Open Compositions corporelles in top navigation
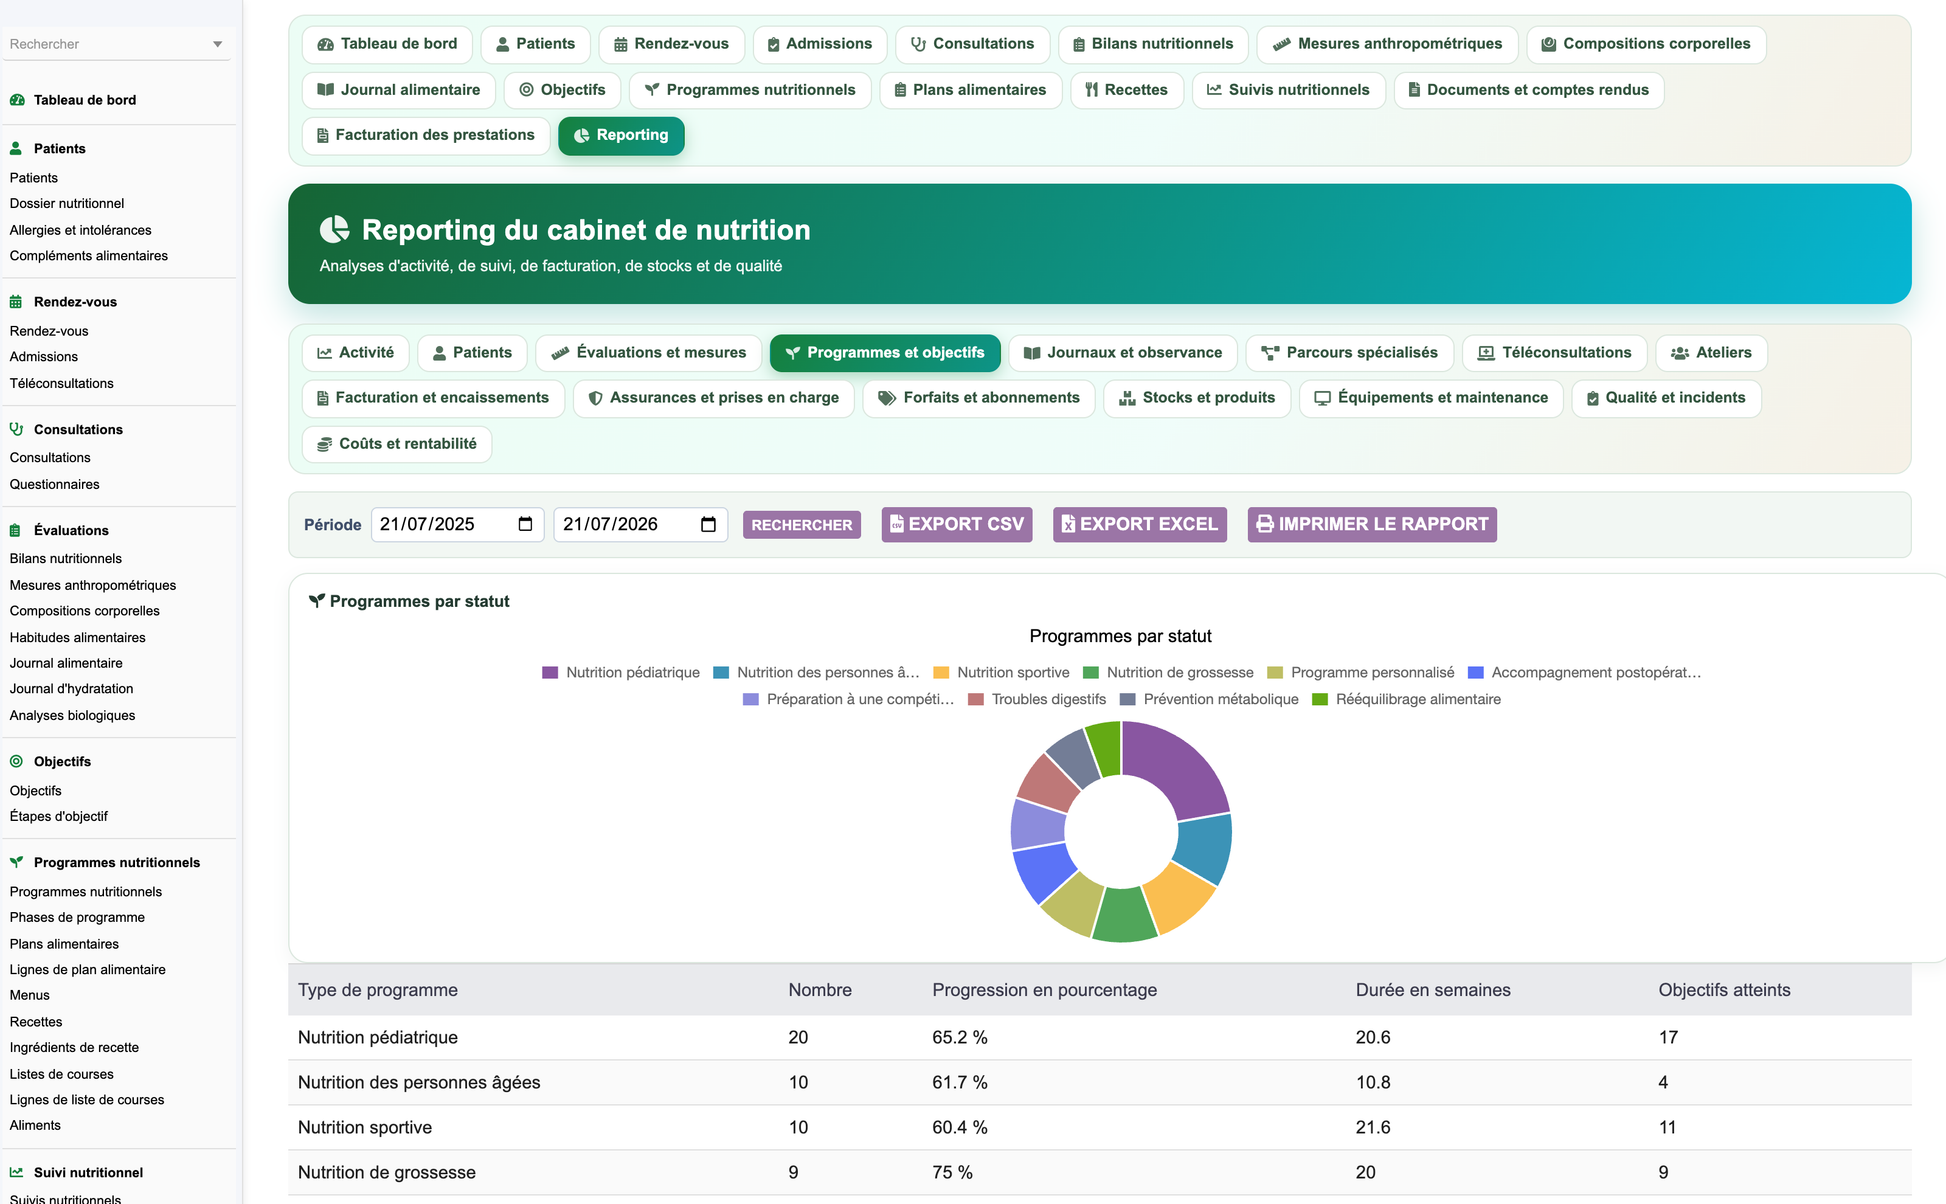 [1646, 44]
